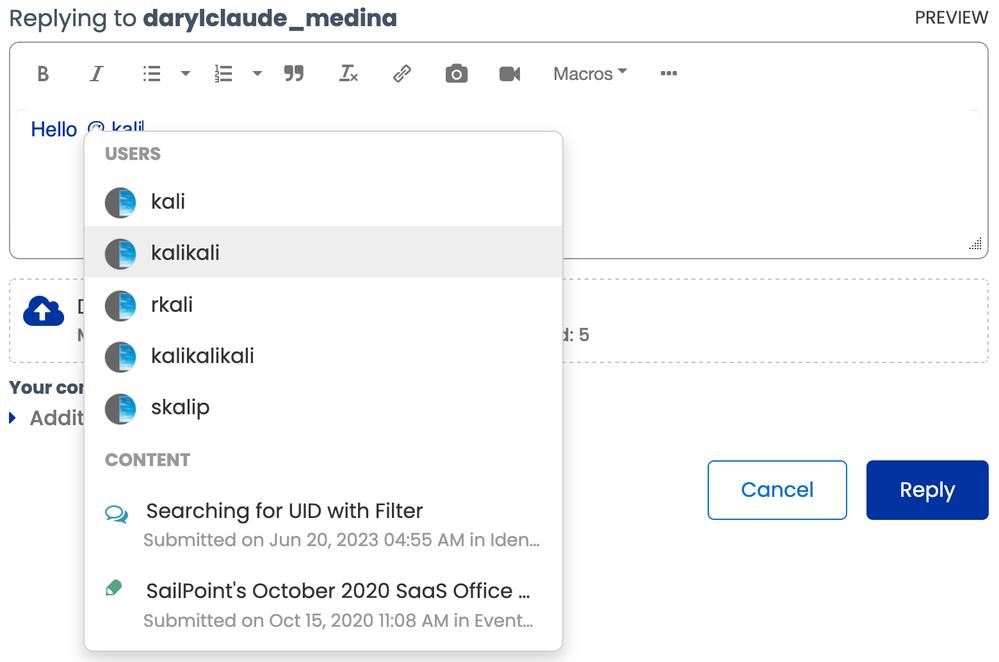Insert a bulleted list
999x662 pixels.
152,74
